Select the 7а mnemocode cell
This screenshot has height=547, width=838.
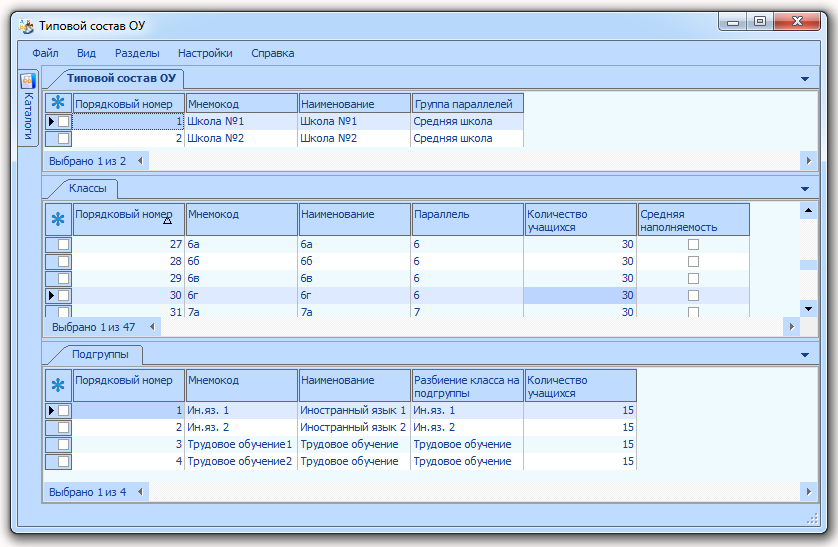click(x=241, y=311)
